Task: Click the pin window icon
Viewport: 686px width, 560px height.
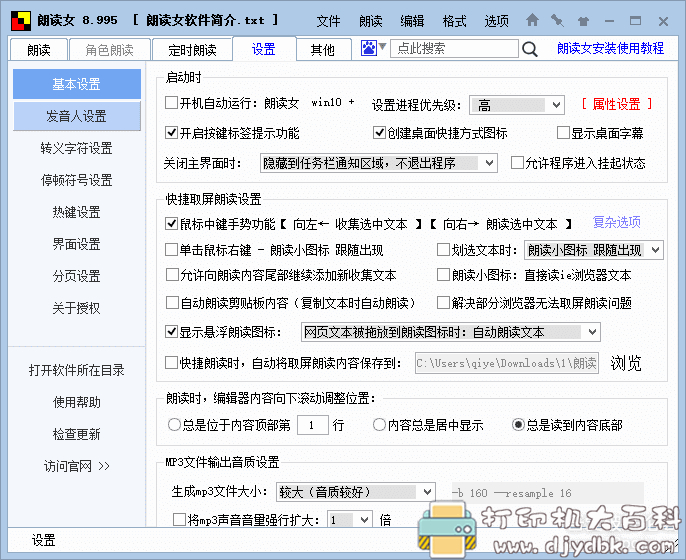Action: tap(557, 20)
